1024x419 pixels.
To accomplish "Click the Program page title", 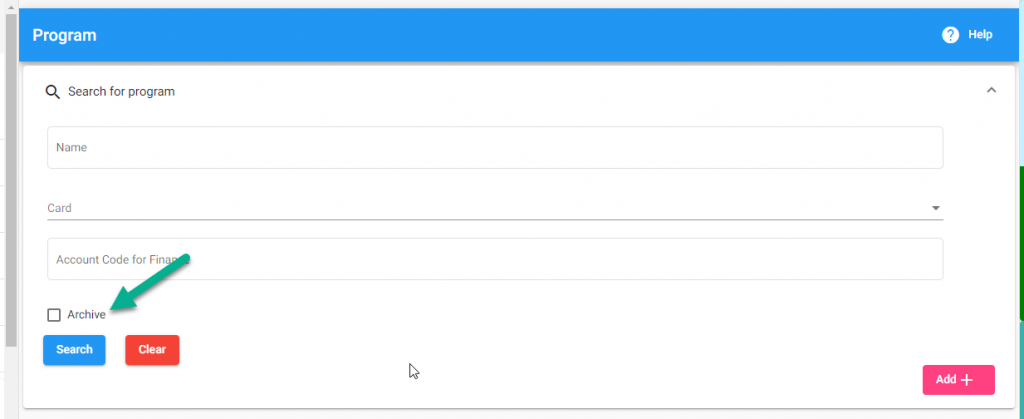I will pyautogui.click(x=64, y=35).
